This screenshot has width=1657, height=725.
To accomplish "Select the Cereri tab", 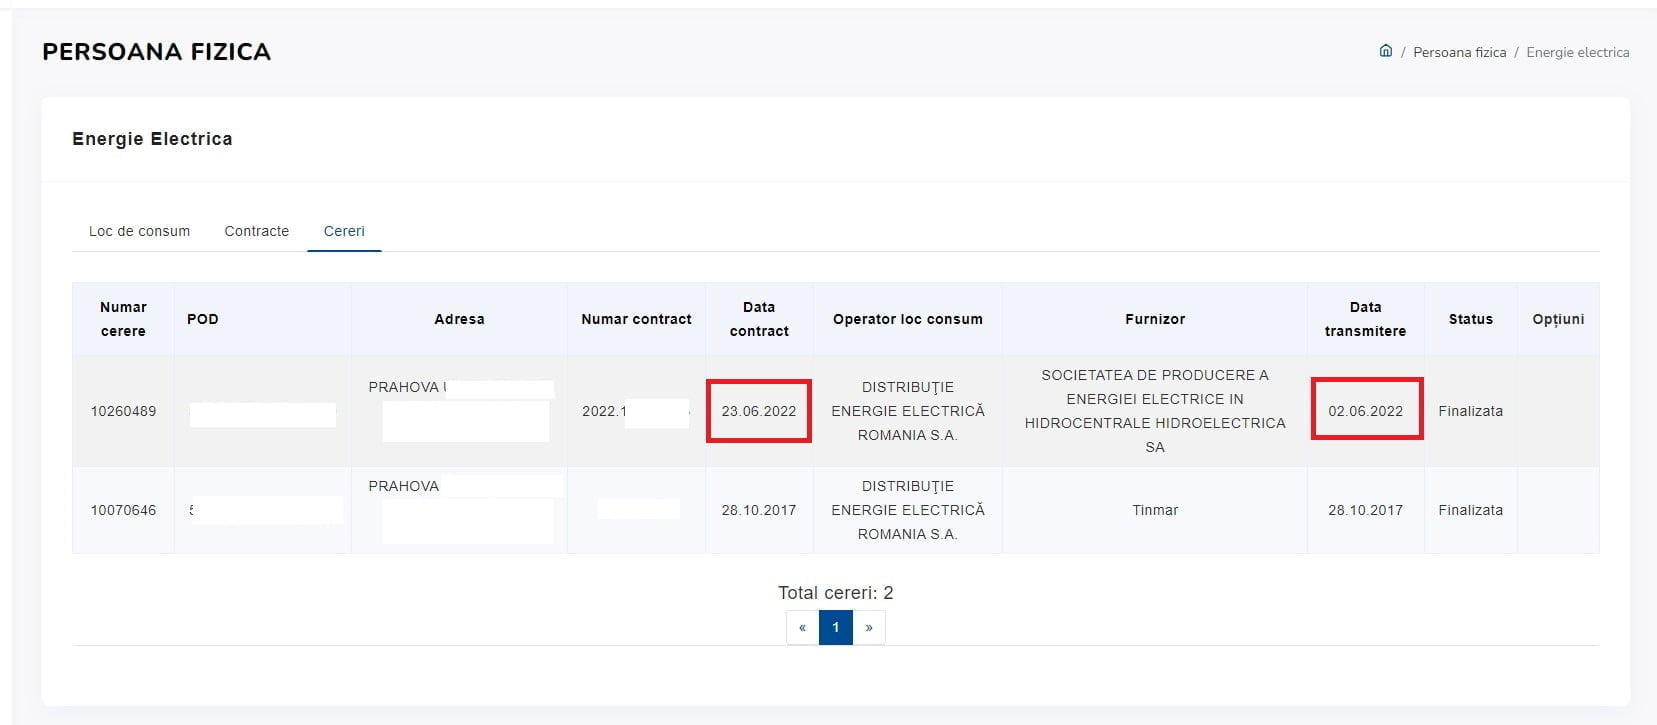I will tap(344, 231).
